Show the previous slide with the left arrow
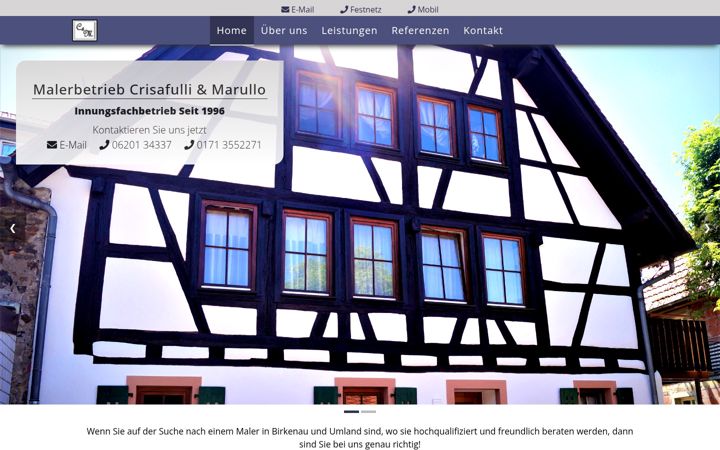Screen dimensions: 720x450 tap(12, 228)
